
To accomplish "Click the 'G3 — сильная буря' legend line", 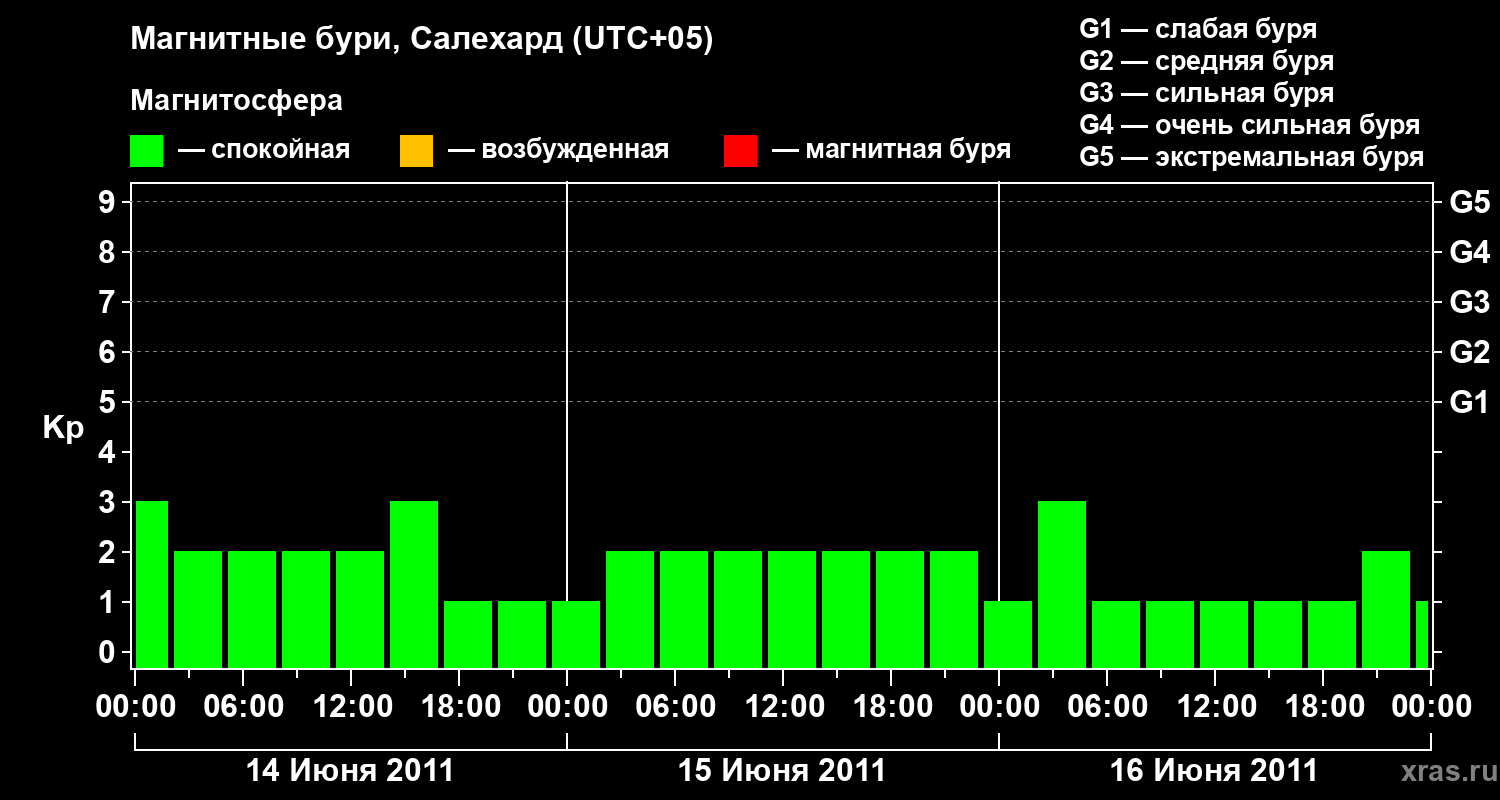I will pyautogui.click(x=1206, y=93).
